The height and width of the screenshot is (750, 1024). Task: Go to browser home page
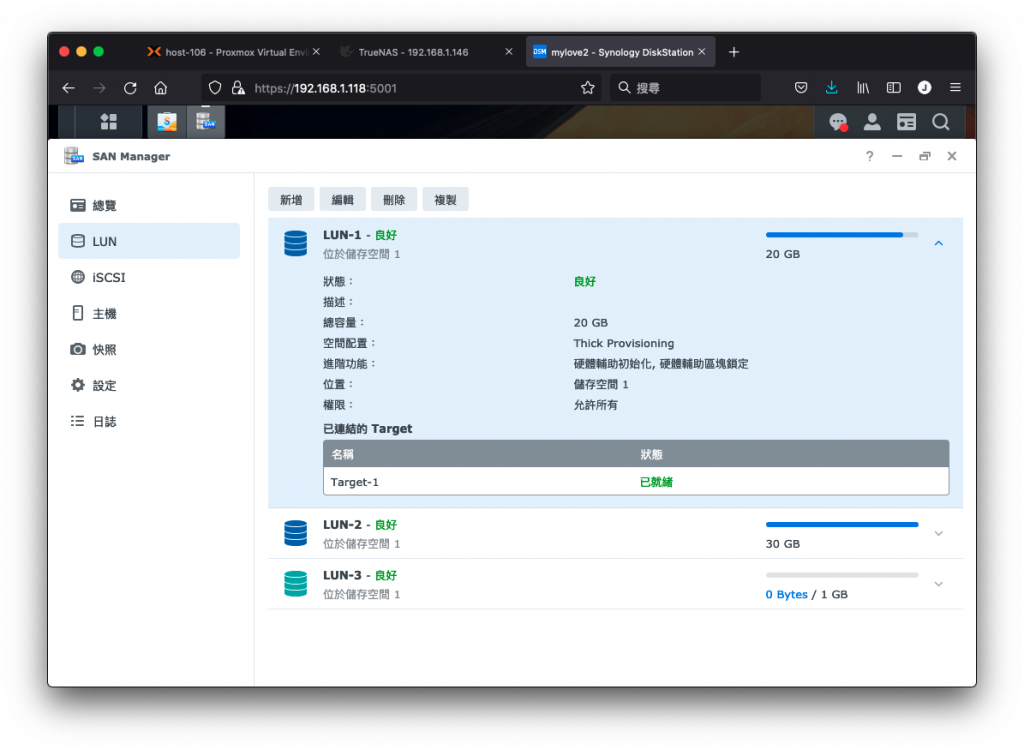(x=161, y=88)
